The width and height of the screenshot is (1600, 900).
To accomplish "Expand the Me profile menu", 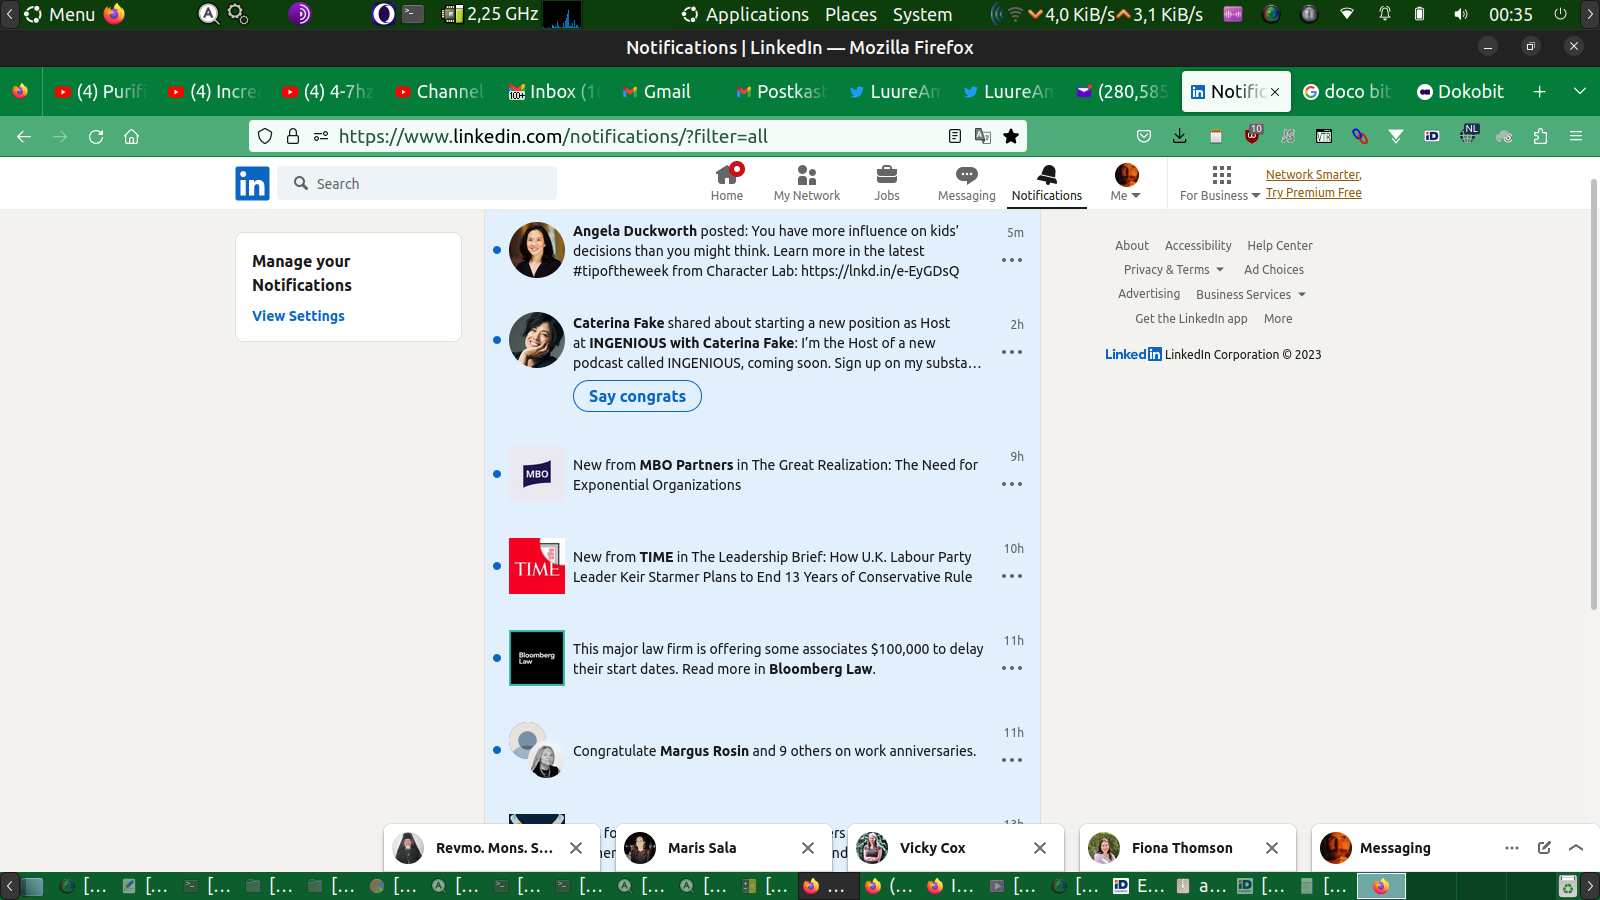I will [1126, 183].
